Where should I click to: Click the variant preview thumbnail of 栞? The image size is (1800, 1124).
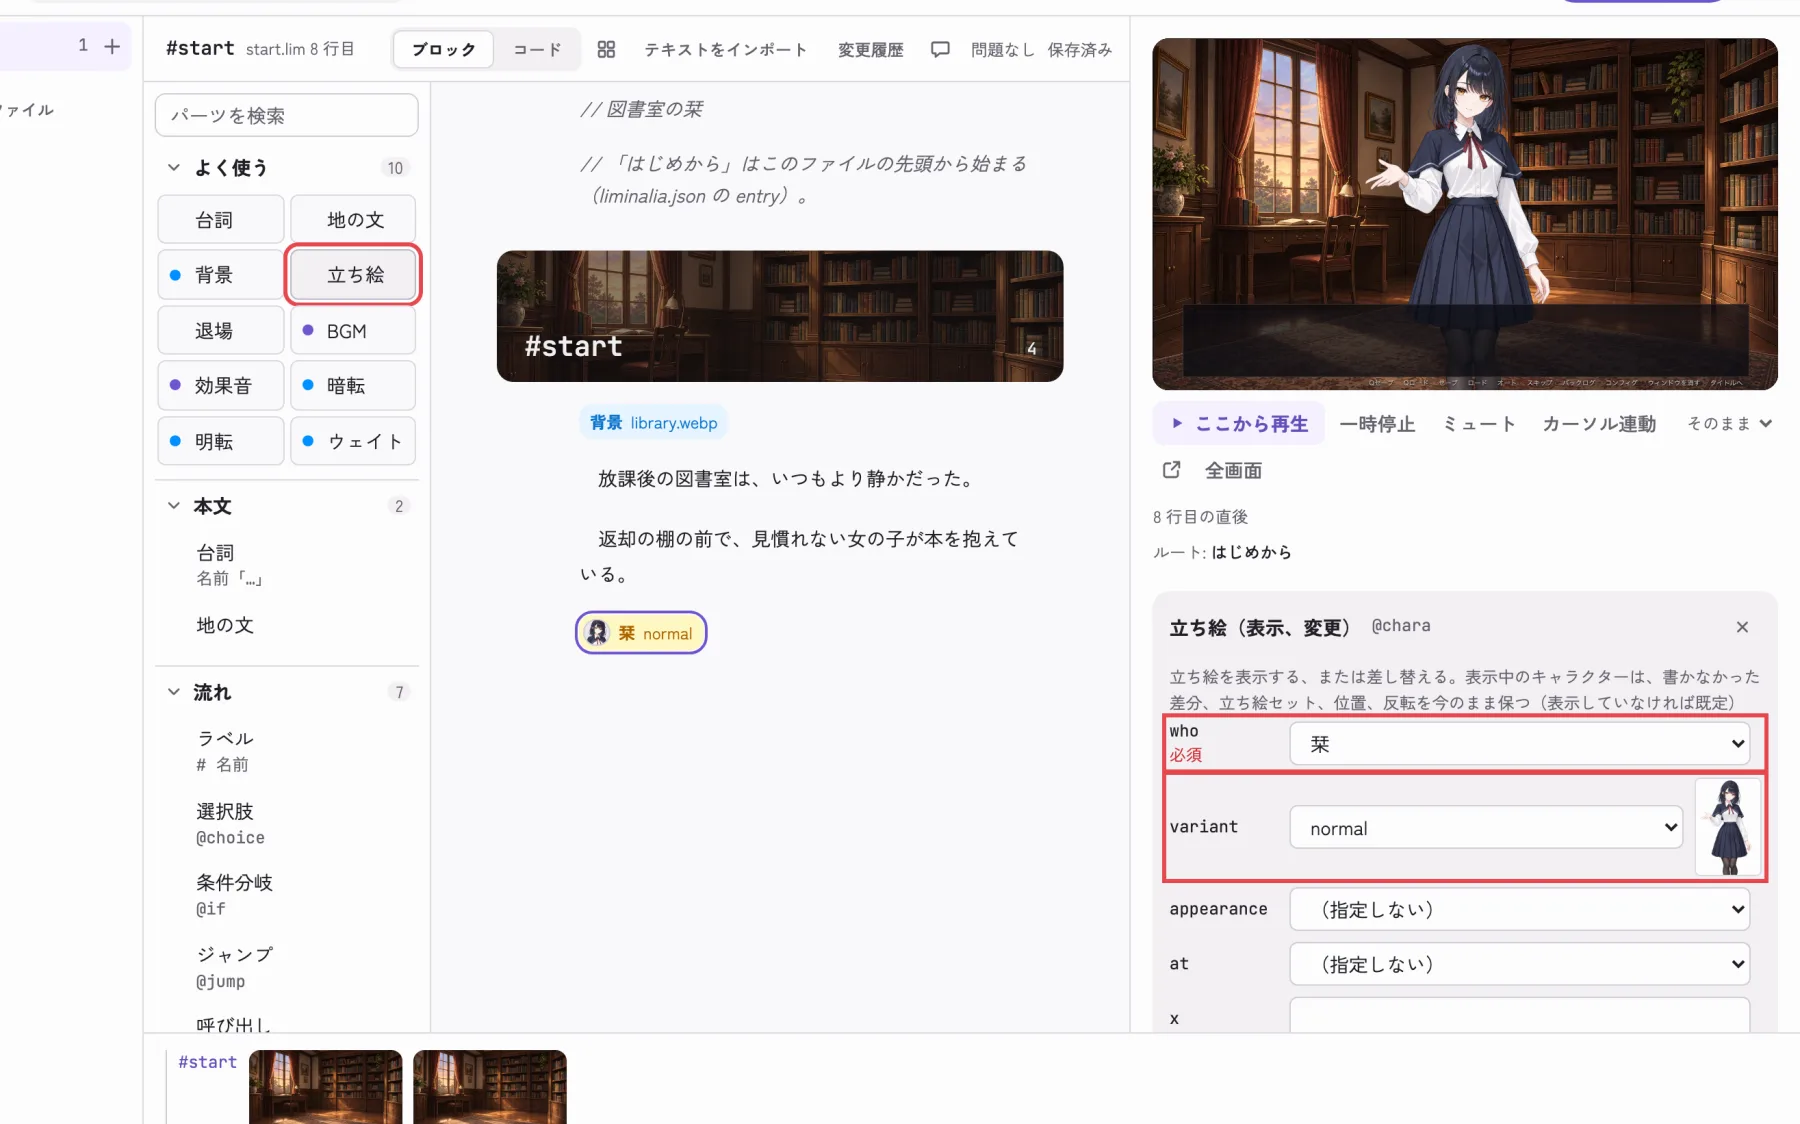[1728, 828]
